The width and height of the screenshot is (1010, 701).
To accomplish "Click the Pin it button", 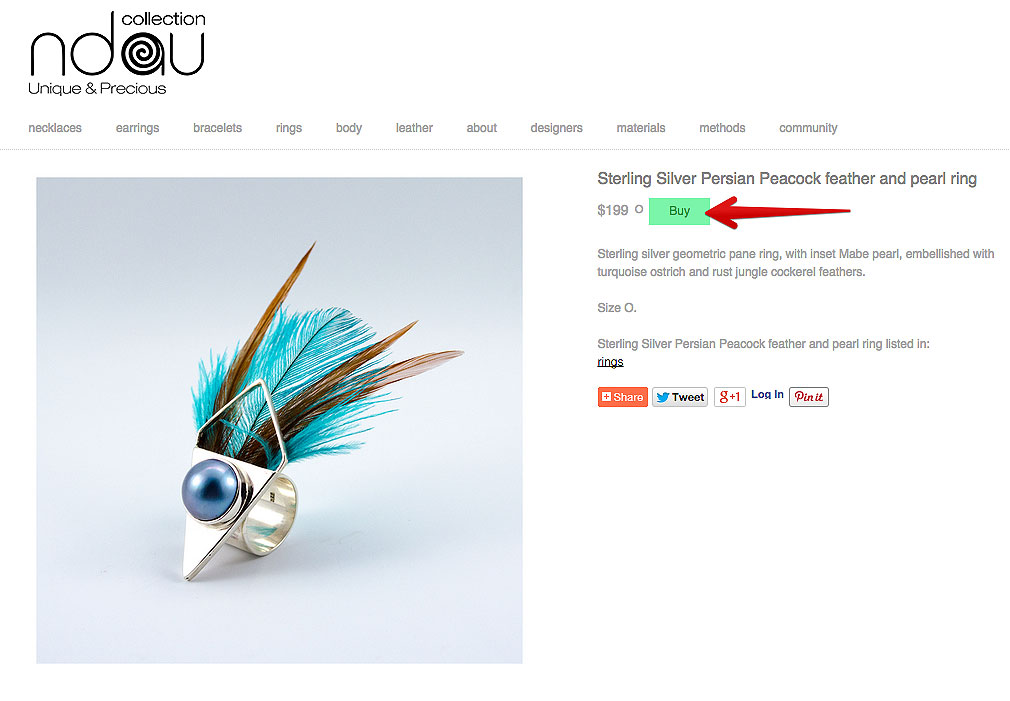I will [808, 397].
